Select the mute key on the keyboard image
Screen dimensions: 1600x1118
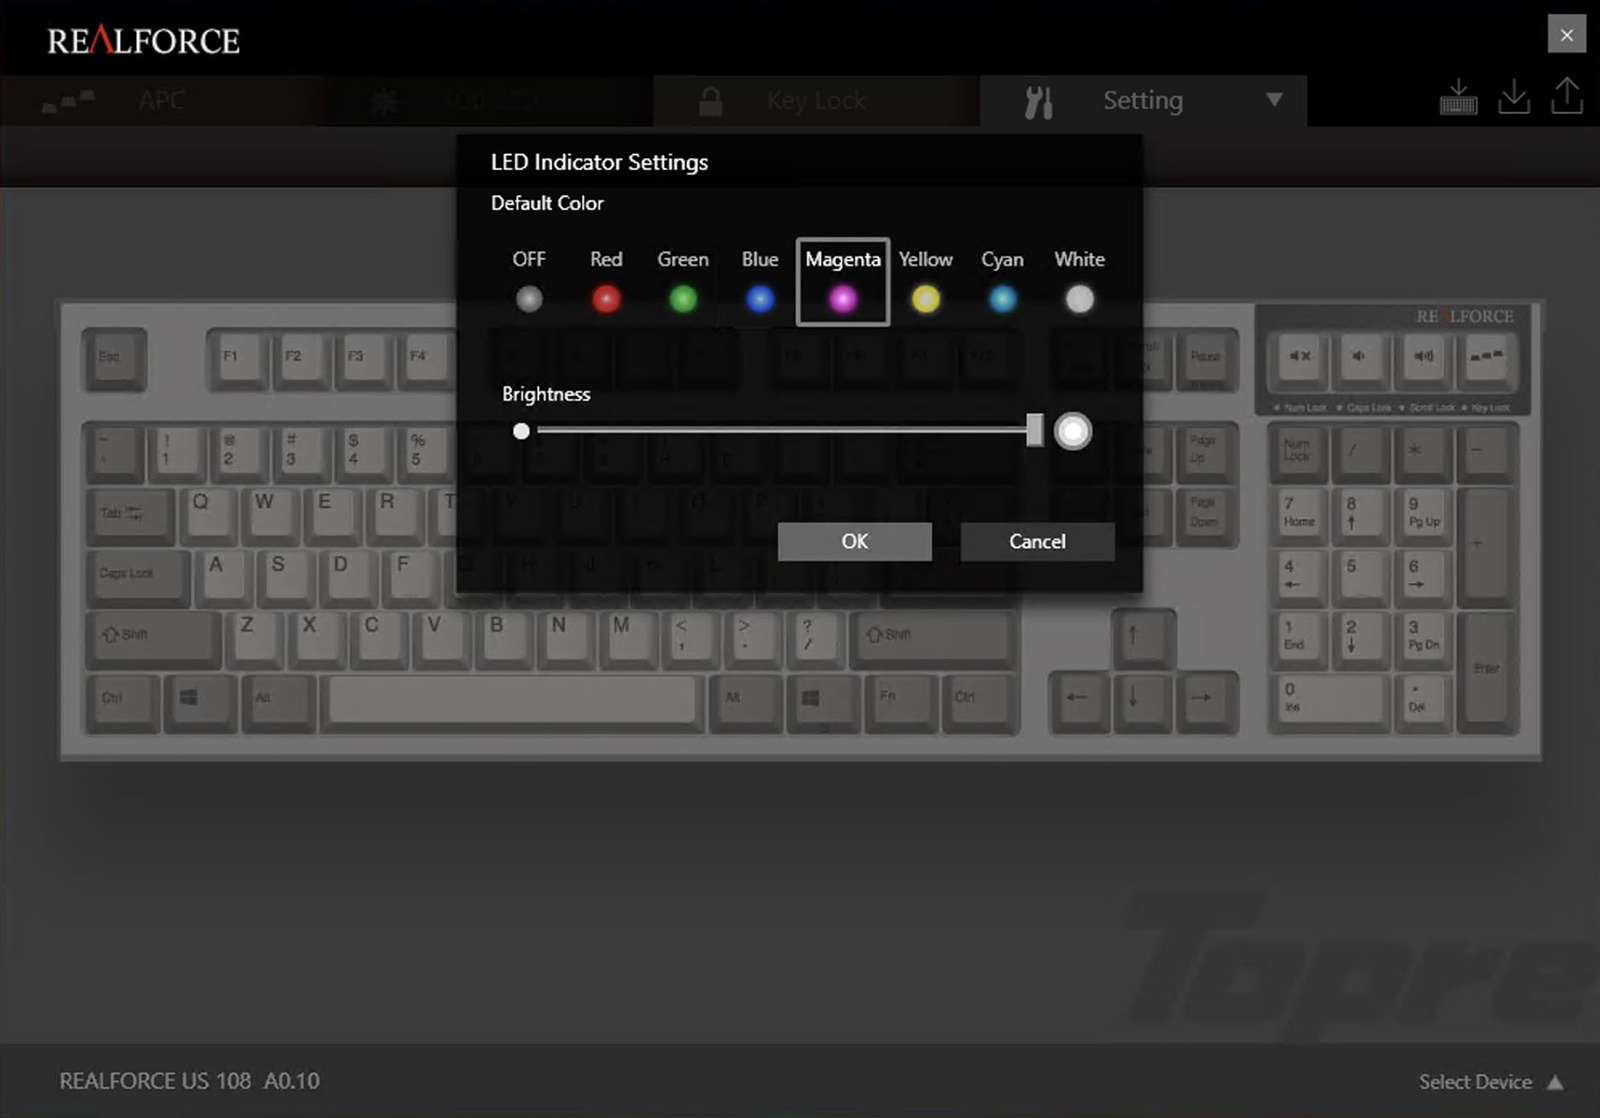tap(1299, 359)
